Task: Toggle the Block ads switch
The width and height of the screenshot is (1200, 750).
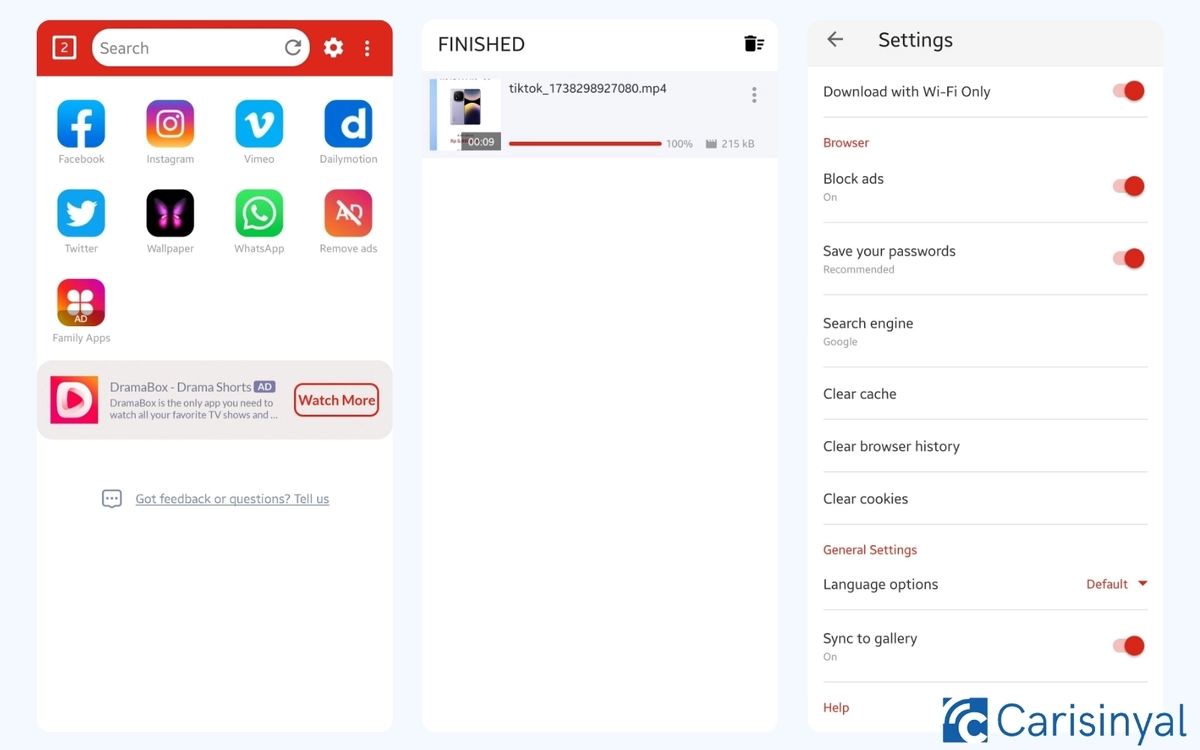Action: click(x=1129, y=186)
